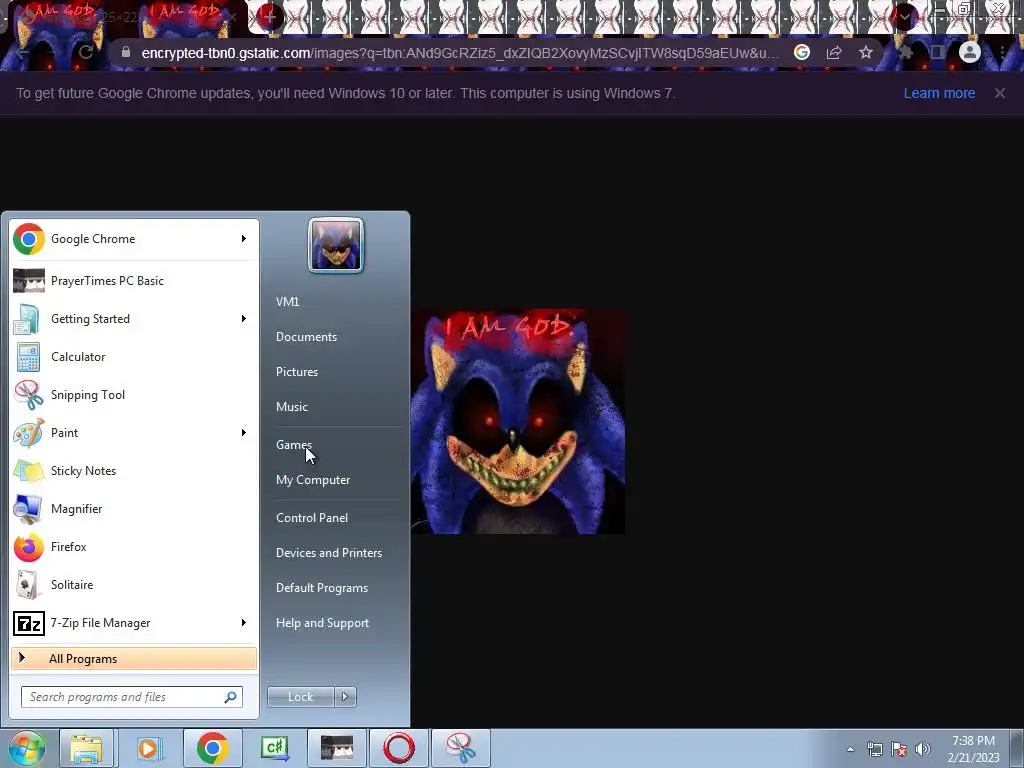Open the VM1 user folder
The image size is (1024, 768).
[287, 302]
